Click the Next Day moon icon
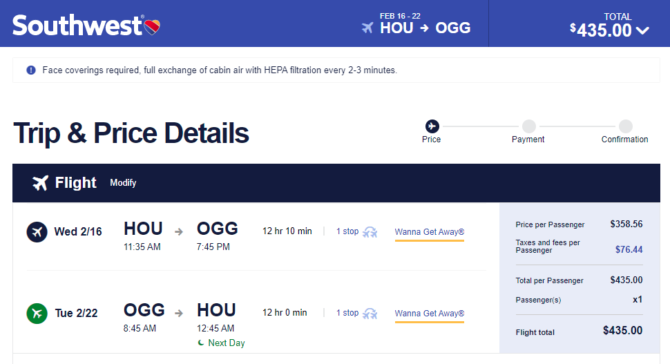 (x=200, y=343)
